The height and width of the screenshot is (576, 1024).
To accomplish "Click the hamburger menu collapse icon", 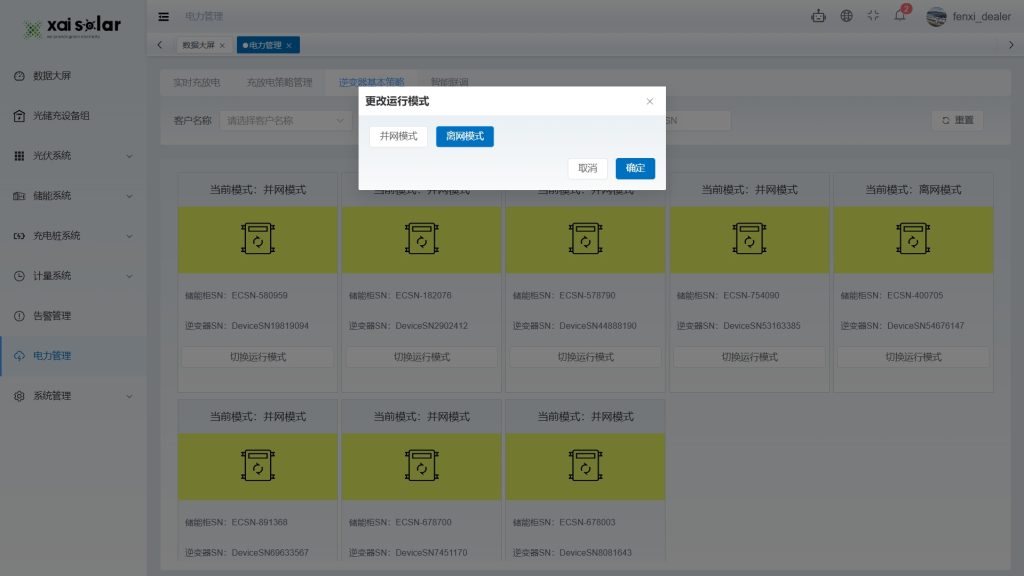I will pyautogui.click(x=164, y=16).
